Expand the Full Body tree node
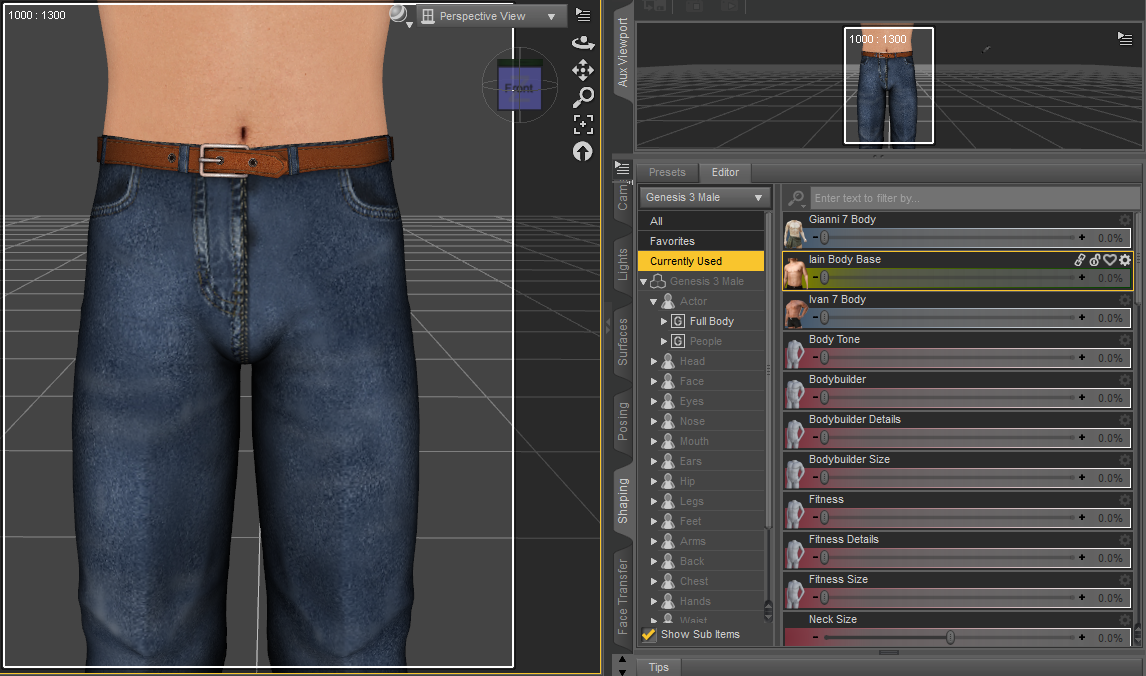 coord(664,322)
